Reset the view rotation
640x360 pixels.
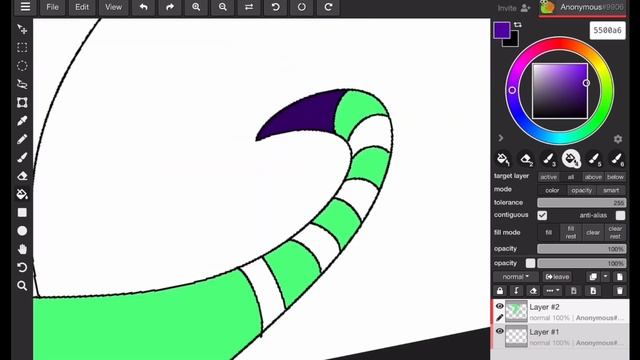[302, 7]
